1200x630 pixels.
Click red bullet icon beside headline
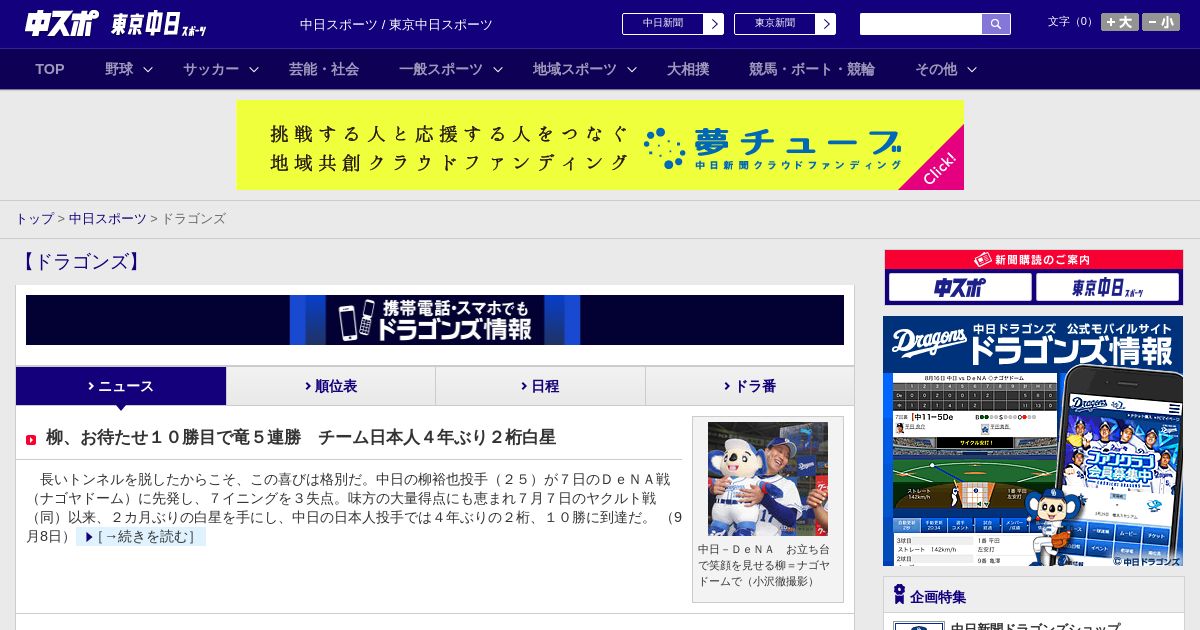point(31,439)
